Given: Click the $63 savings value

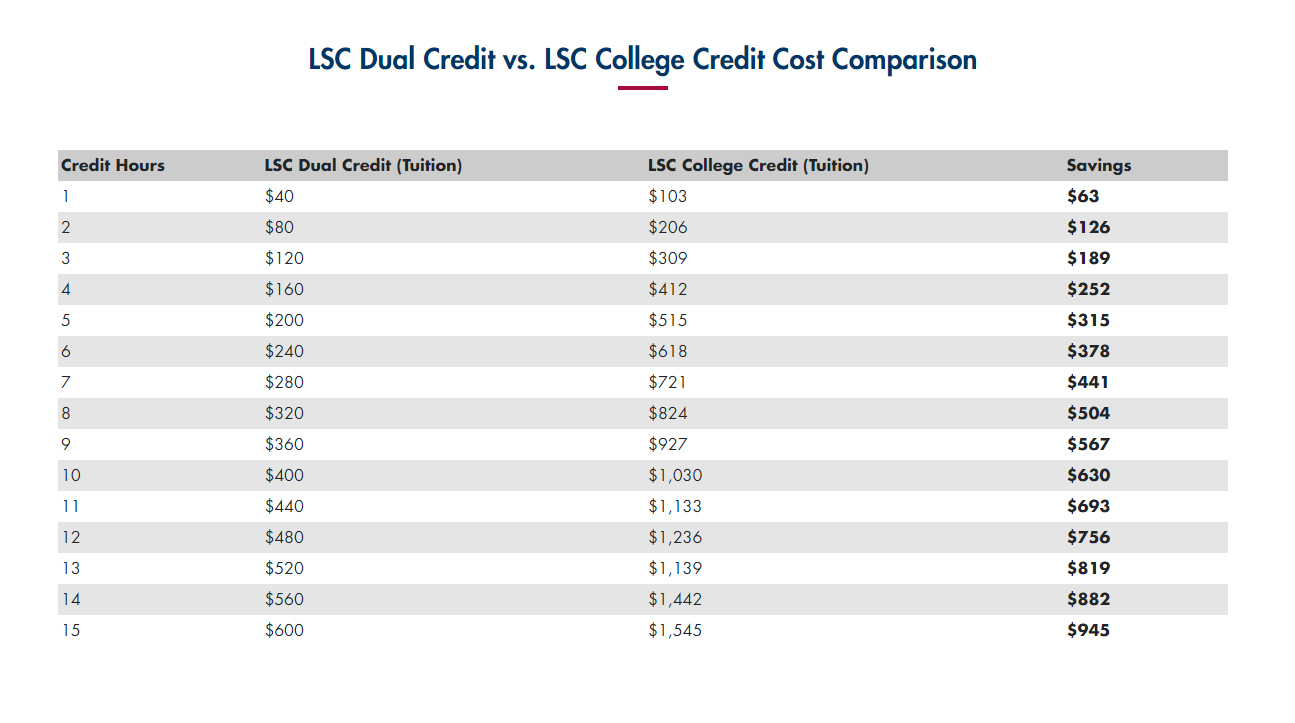Looking at the screenshot, I should click(x=1083, y=197).
